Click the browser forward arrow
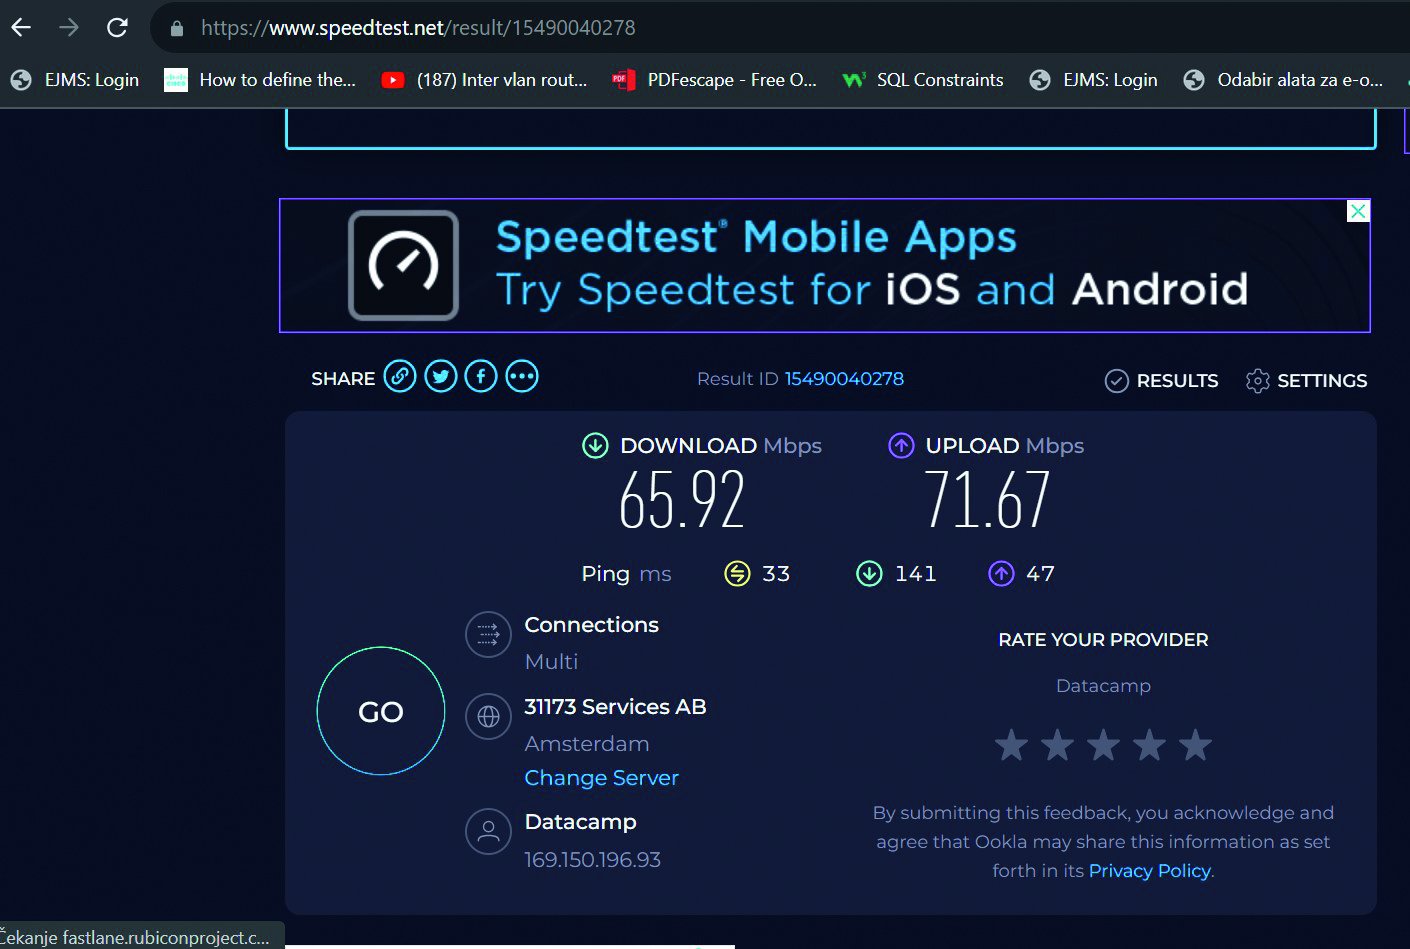Image resolution: width=1410 pixels, height=949 pixels. point(69,27)
